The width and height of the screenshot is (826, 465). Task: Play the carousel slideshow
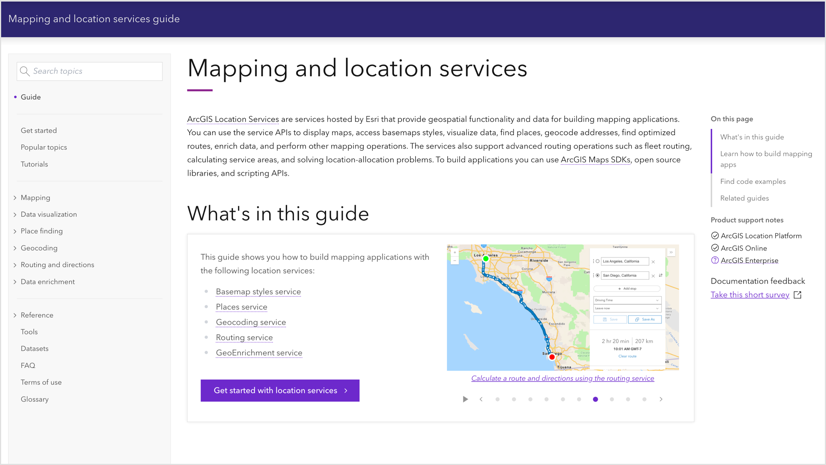[465, 399]
